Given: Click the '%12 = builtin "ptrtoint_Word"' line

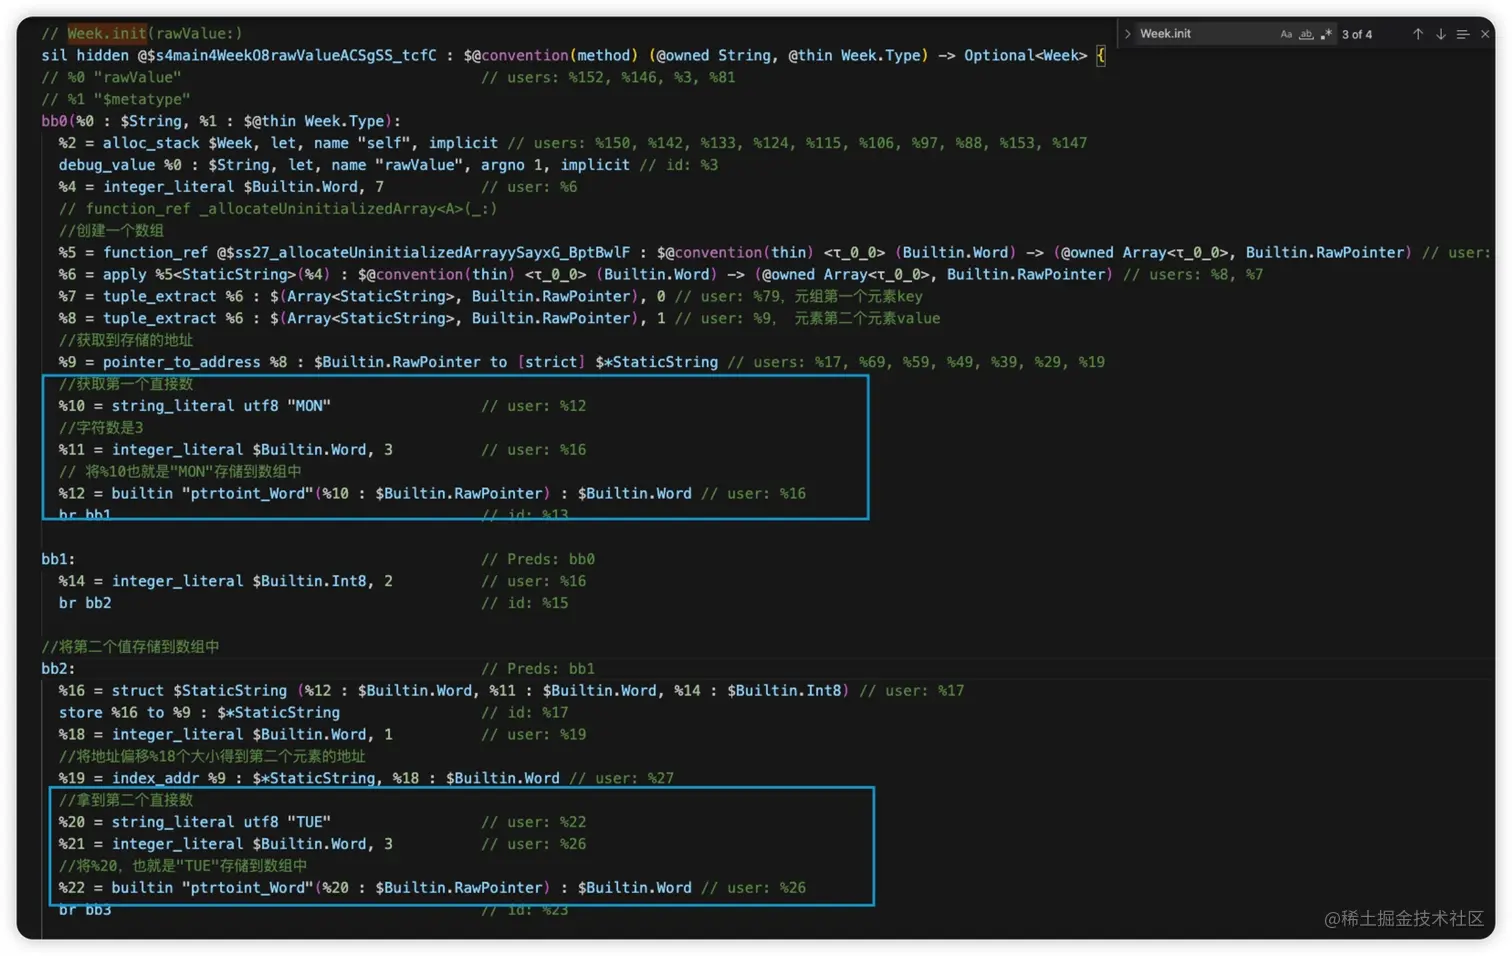Looking at the screenshot, I should point(432,493).
